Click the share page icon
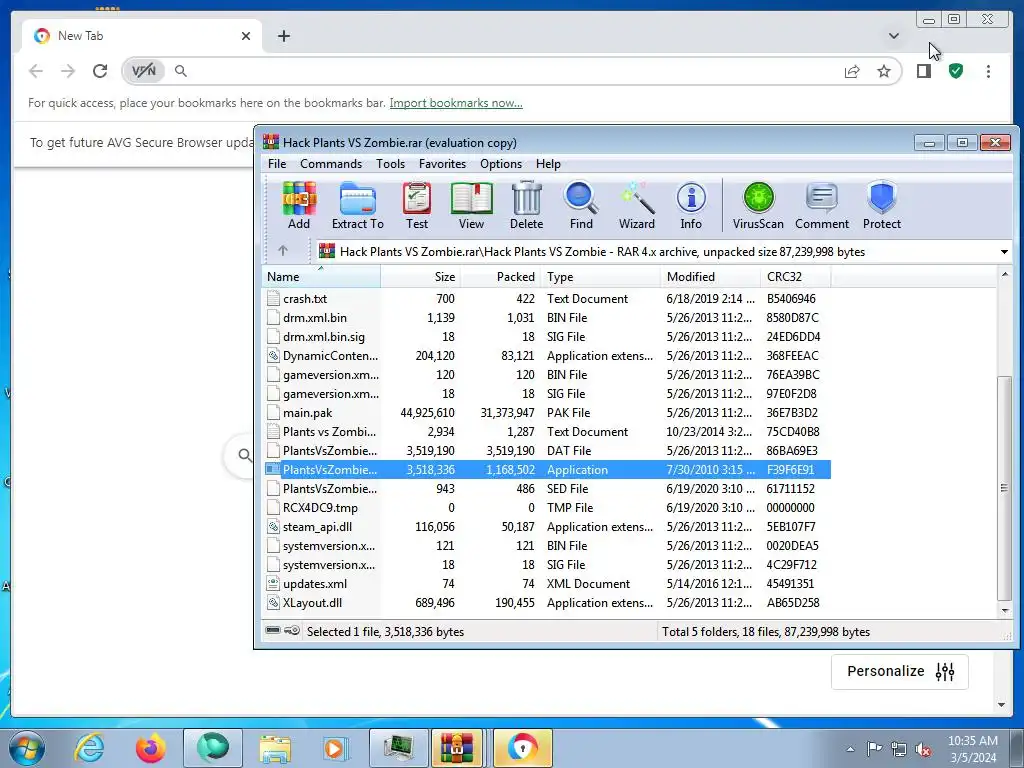Viewport: 1024px width, 768px height. pos(852,71)
